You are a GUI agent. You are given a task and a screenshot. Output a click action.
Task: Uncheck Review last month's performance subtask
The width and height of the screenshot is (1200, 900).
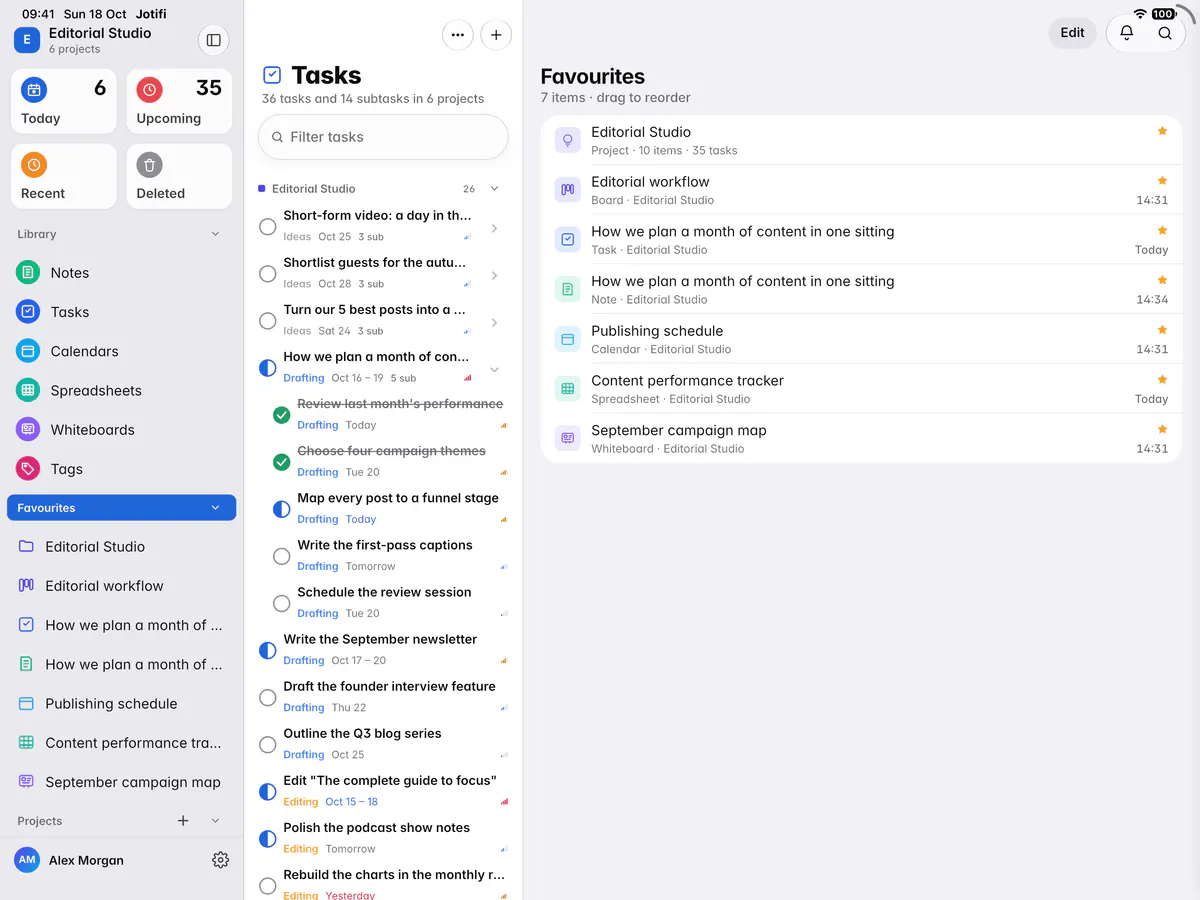tap(282, 415)
